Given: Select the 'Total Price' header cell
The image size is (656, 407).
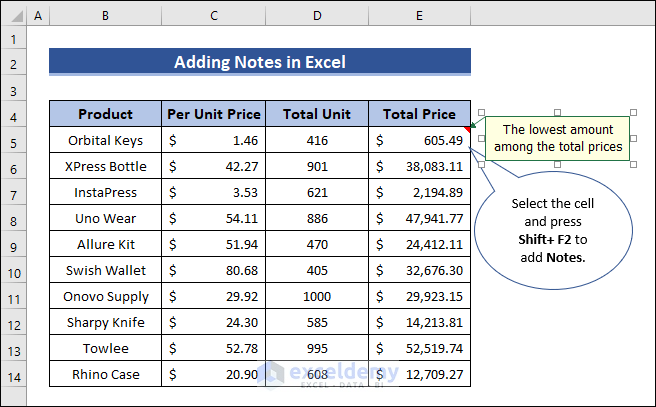Looking at the screenshot, I should 419,114.
